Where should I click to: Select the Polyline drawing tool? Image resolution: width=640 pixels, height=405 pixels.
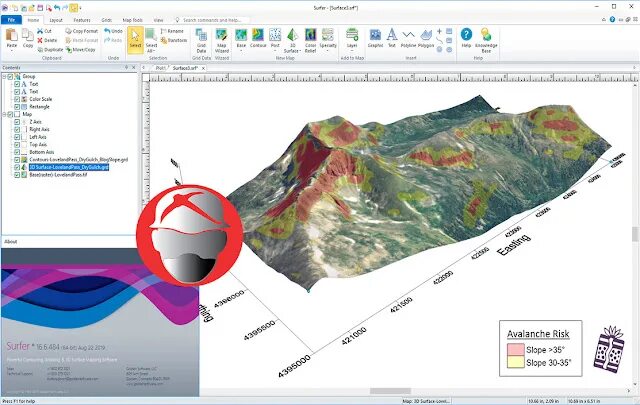click(408, 38)
